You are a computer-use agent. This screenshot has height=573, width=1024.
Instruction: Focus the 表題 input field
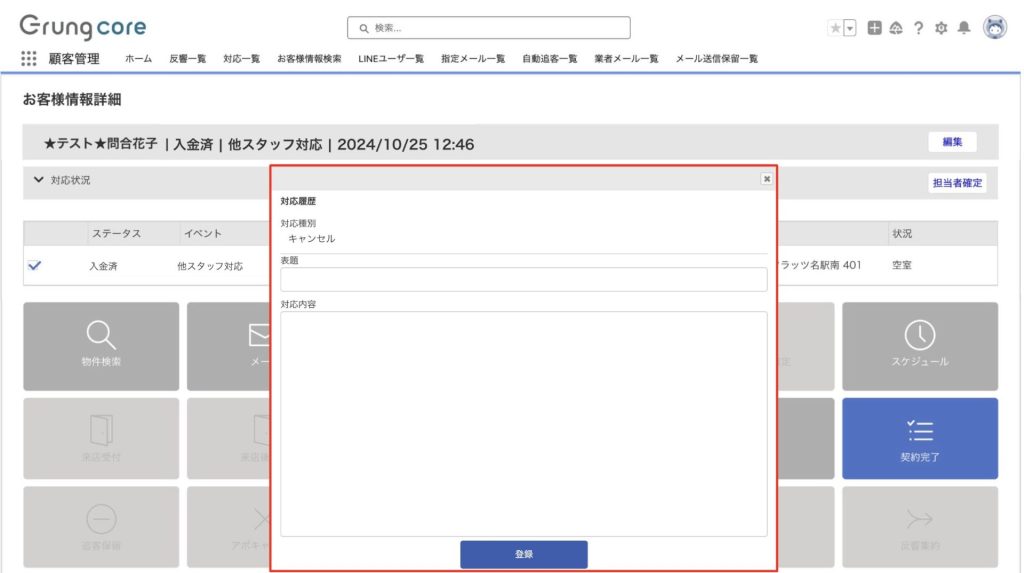click(x=523, y=279)
